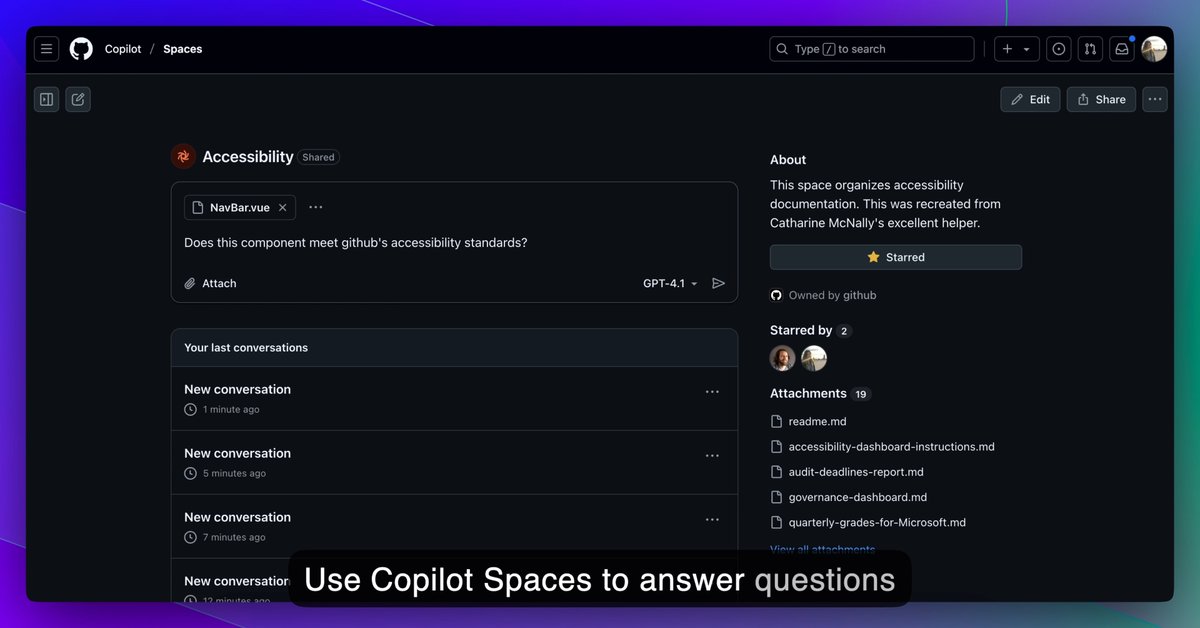Click the Attachments count badge 19
Image resolution: width=1200 pixels, height=628 pixels.
860,394
